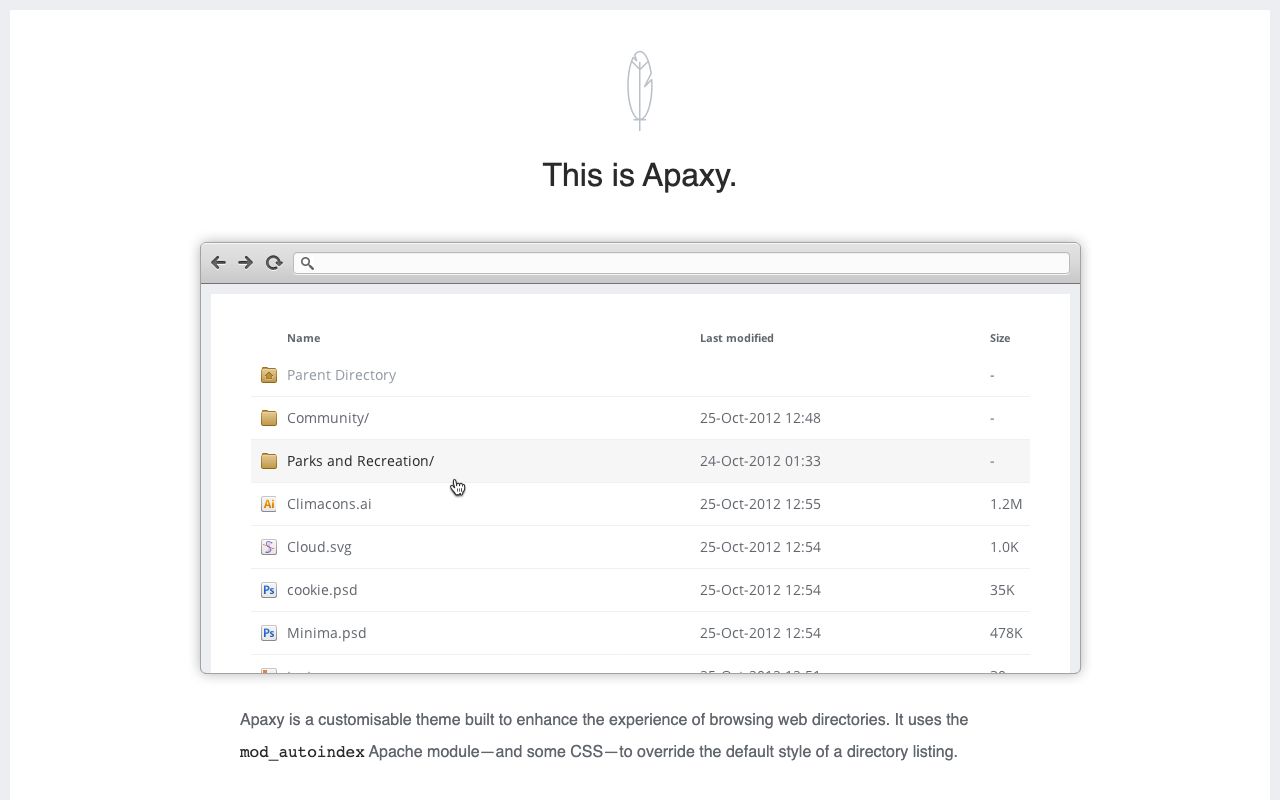This screenshot has width=1280, height=800.
Task: Open the Minima.psd file
Action: tap(326, 633)
